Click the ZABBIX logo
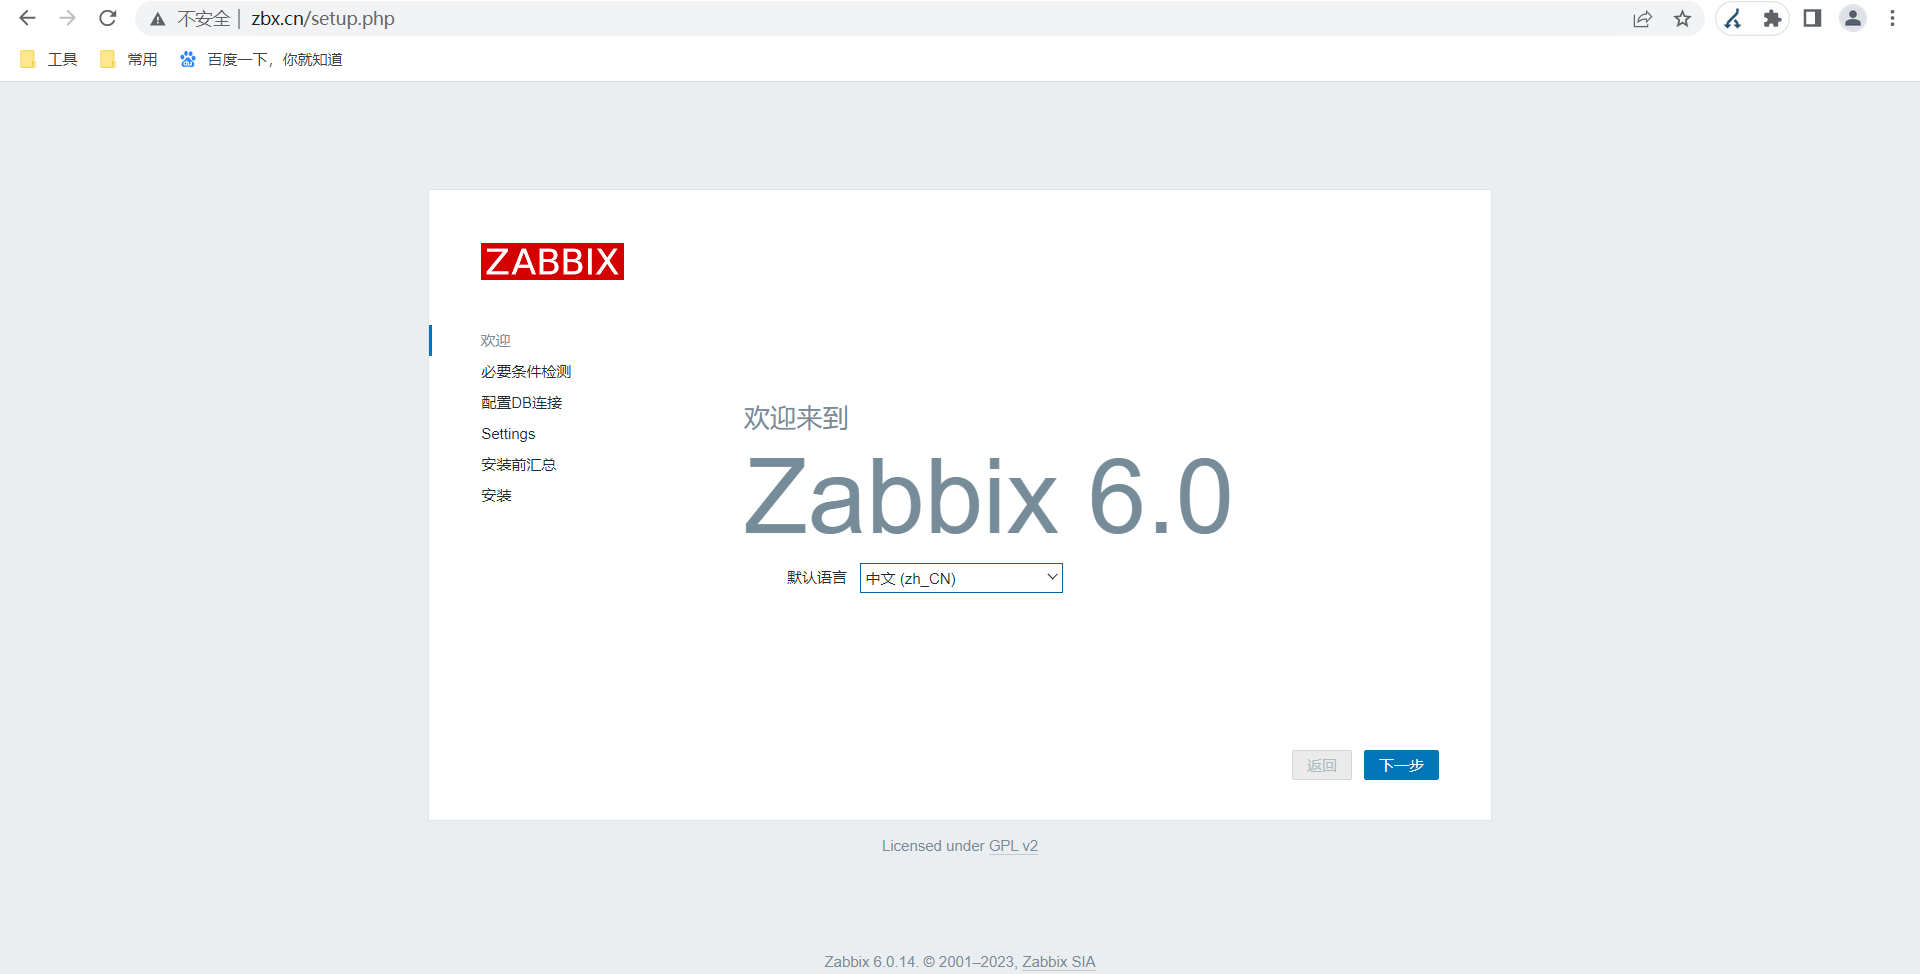1920x974 pixels. point(552,261)
